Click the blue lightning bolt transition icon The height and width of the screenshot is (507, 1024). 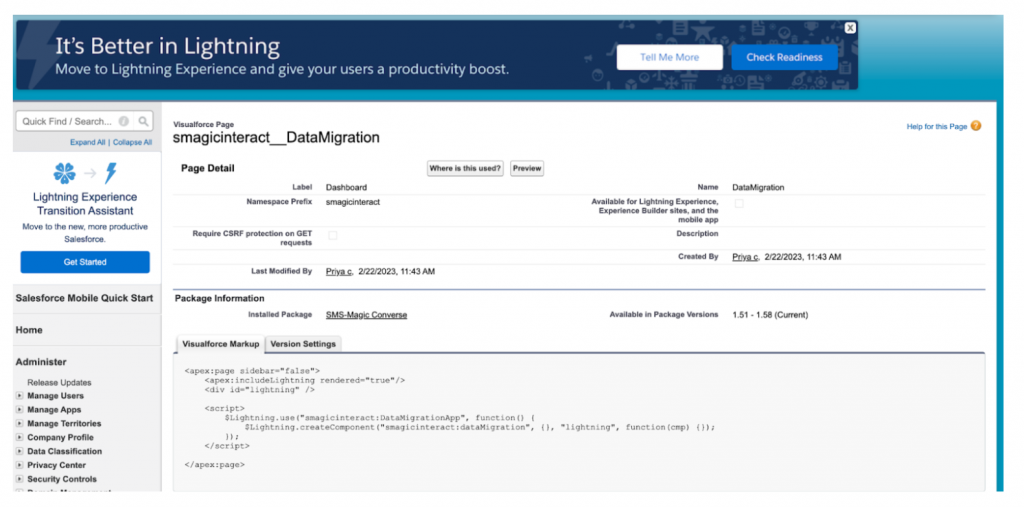(111, 173)
